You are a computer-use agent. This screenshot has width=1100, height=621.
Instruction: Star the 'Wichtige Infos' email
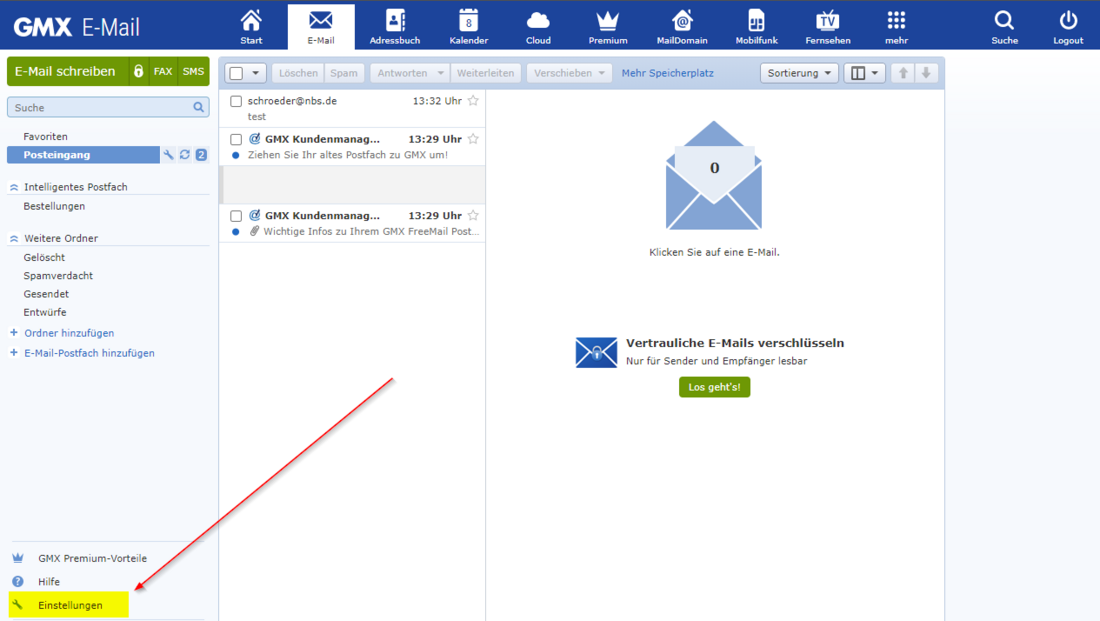point(474,215)
